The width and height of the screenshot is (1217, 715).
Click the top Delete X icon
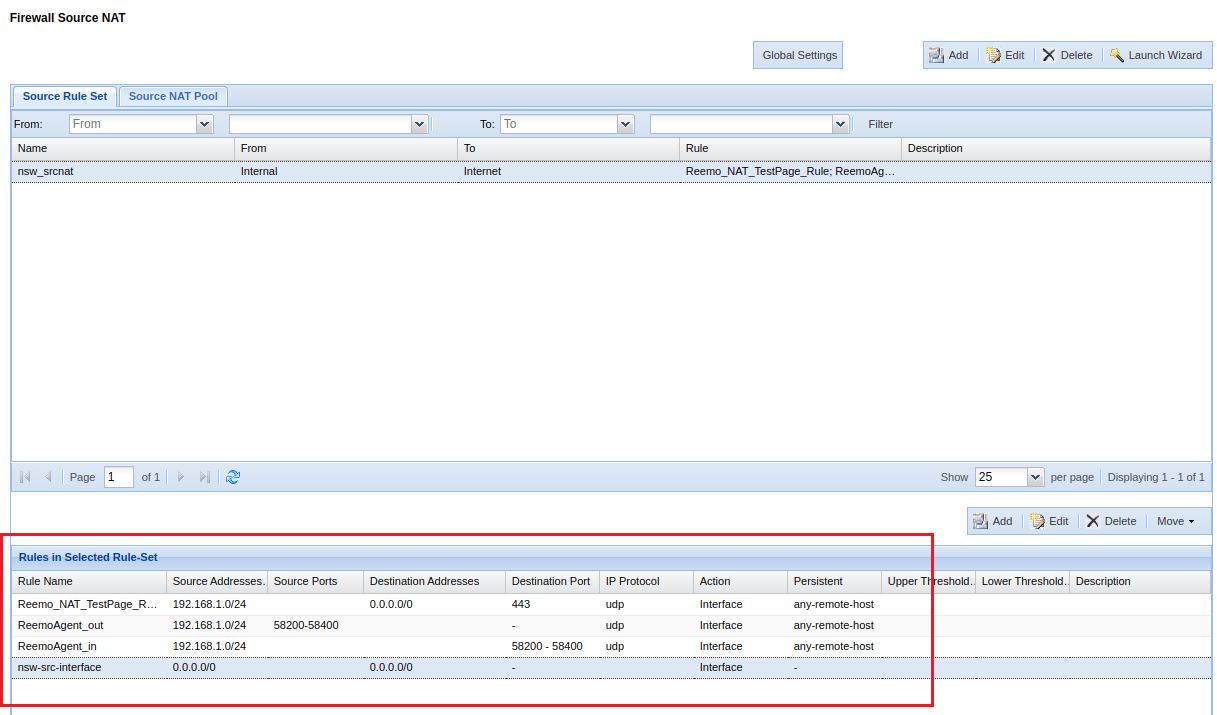[1049, 56]
